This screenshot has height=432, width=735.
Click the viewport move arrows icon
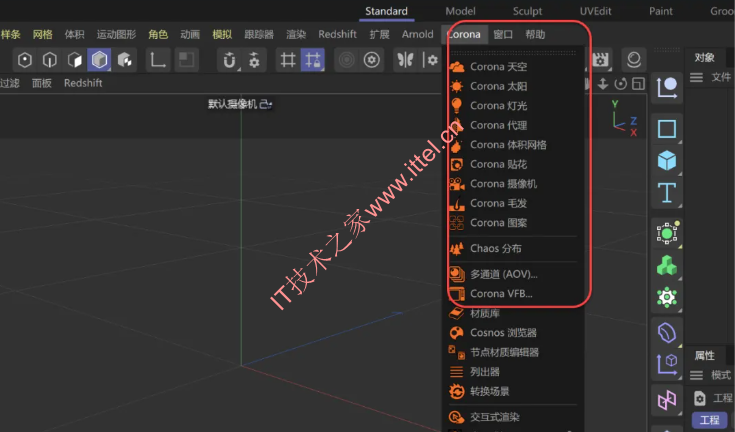tap(603, 84)
